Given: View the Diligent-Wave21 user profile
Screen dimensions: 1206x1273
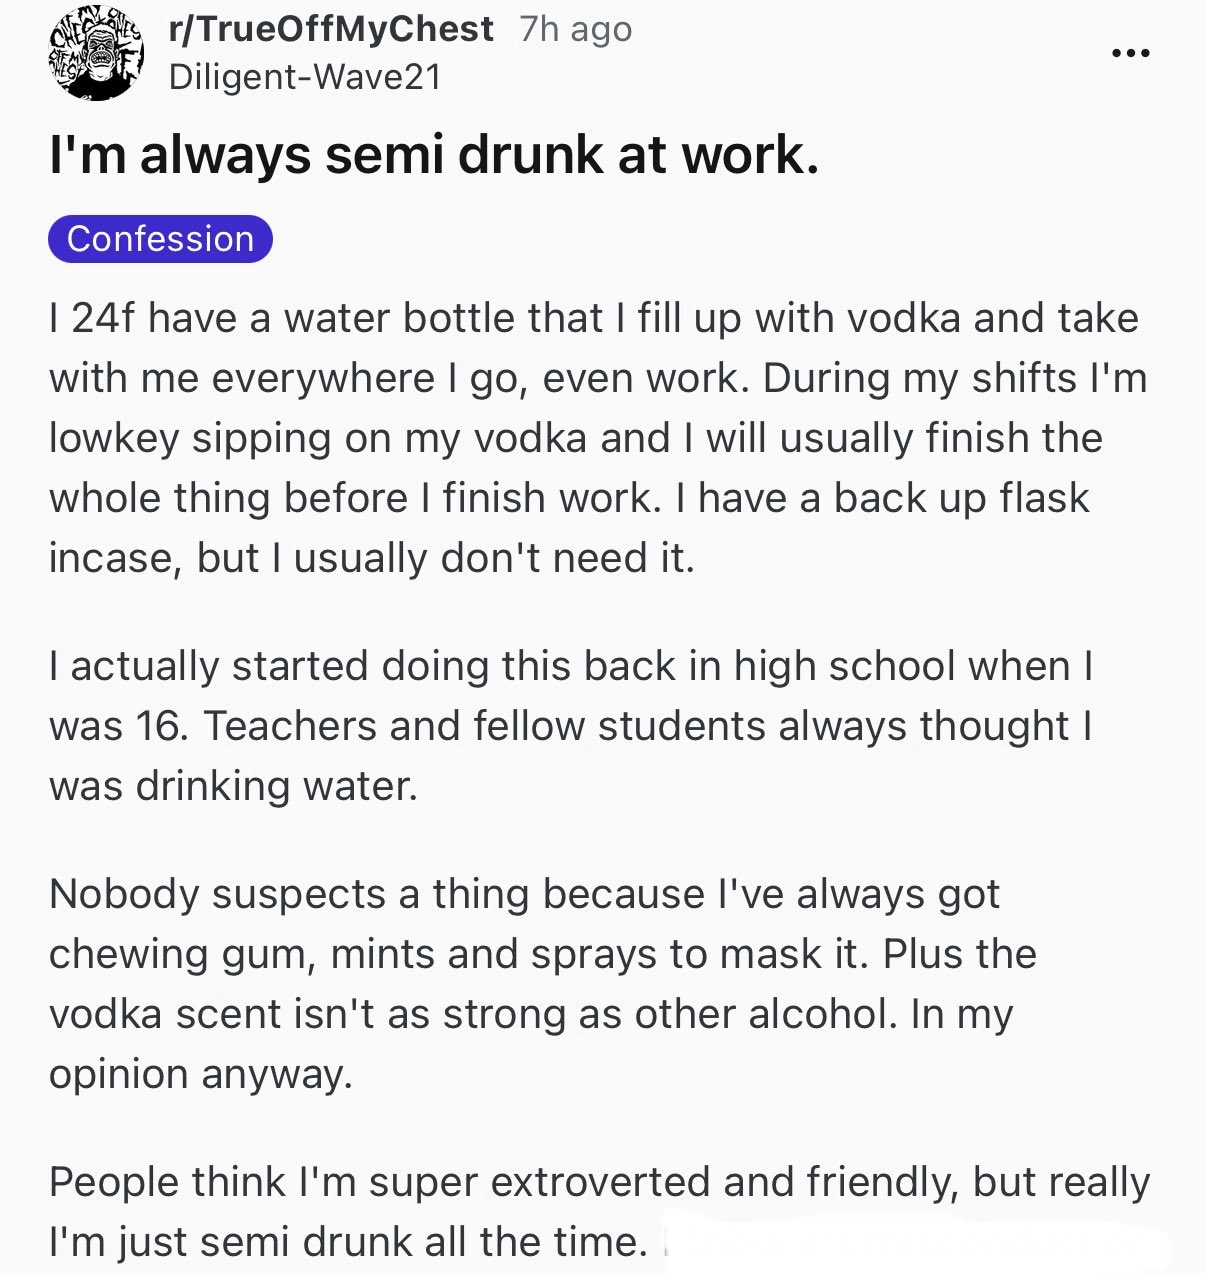Looking at the screenshot, I should click(305, 77).
